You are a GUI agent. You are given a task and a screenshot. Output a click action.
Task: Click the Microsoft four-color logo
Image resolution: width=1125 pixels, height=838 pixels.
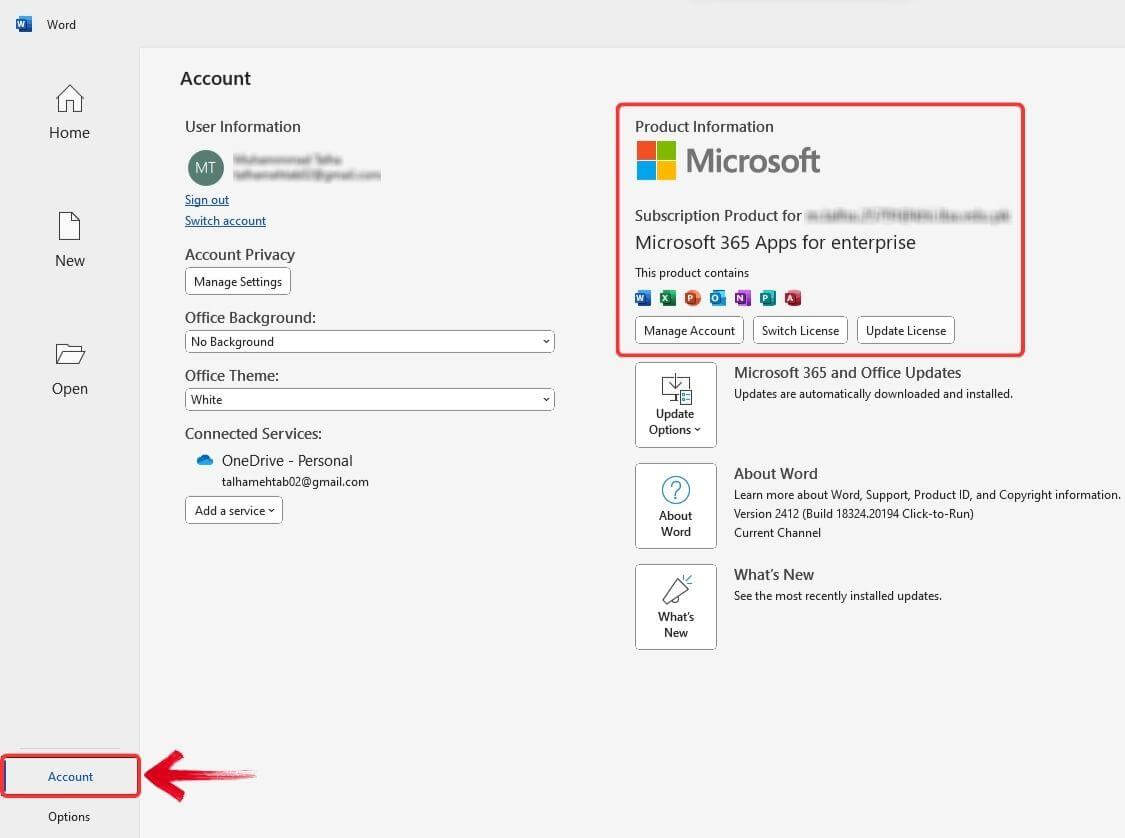[656, 160]
